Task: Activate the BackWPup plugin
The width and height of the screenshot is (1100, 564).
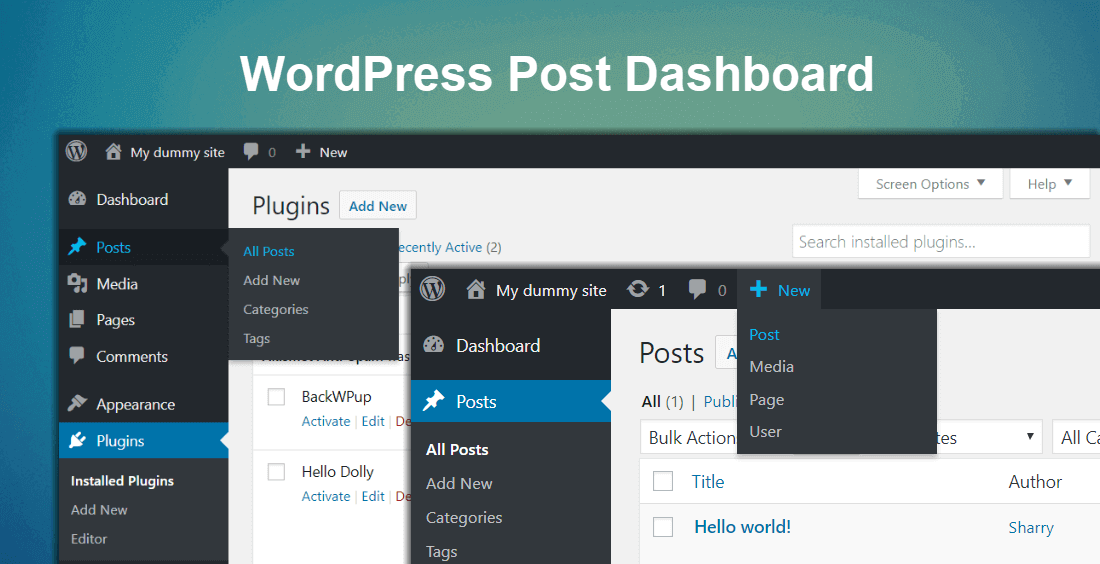Action: point(326,421)
